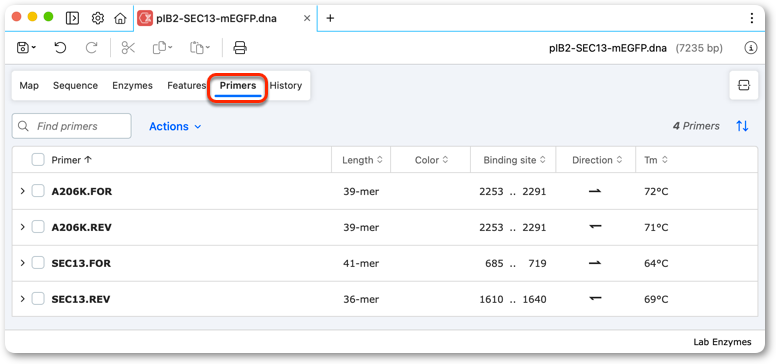Click binding site 1610 .. 1640
The image size is (776, 364).
[513, 299]
